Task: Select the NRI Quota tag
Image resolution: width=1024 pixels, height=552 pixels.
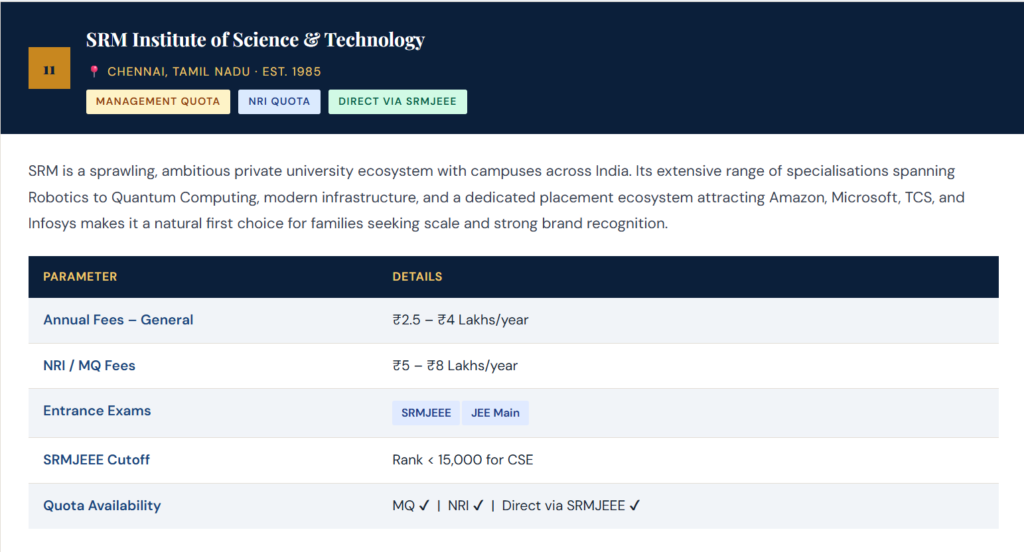Action: [279, 101]
